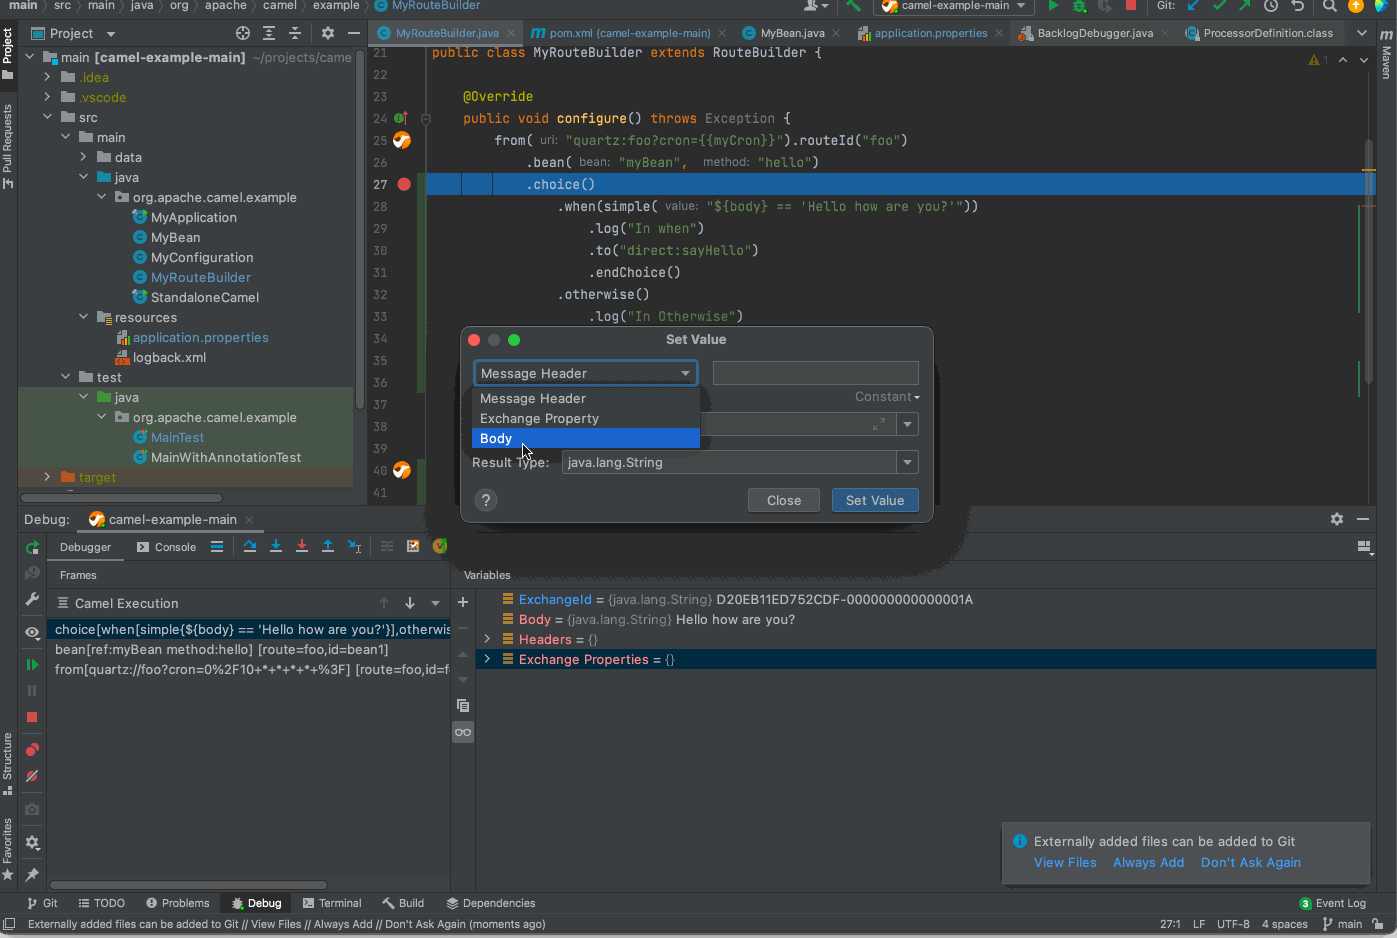Toggle Pull Requests tool window
The image size is (1397, 938).
click(x=7, y=146)
